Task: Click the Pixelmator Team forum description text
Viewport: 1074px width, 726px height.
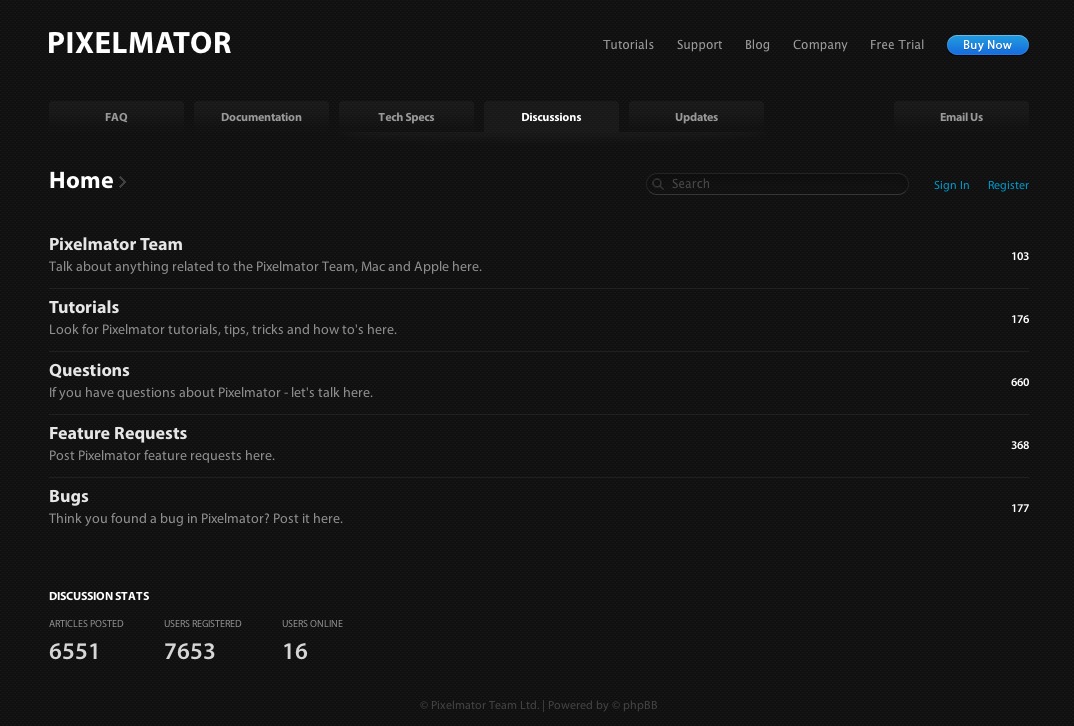Action: [265, 266]
